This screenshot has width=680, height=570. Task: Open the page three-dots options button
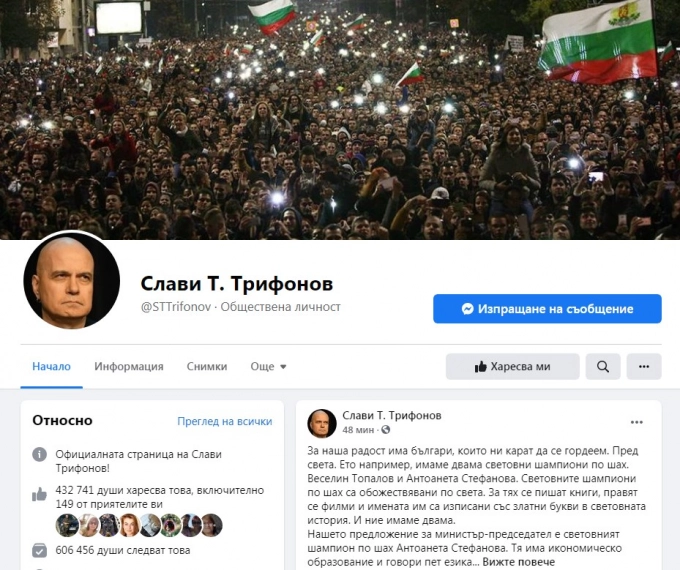644,367
